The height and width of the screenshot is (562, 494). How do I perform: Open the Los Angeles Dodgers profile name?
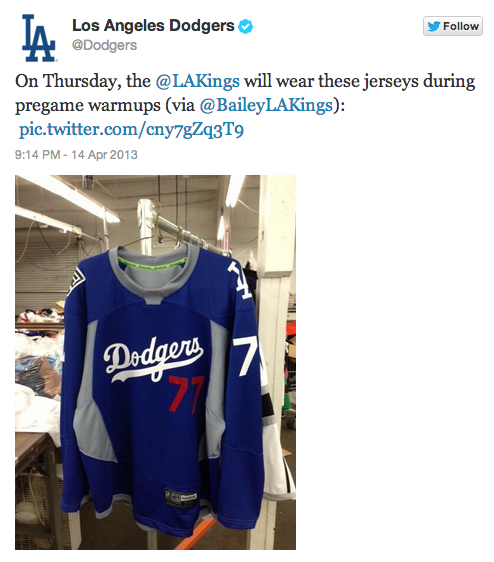pos(153,26)
